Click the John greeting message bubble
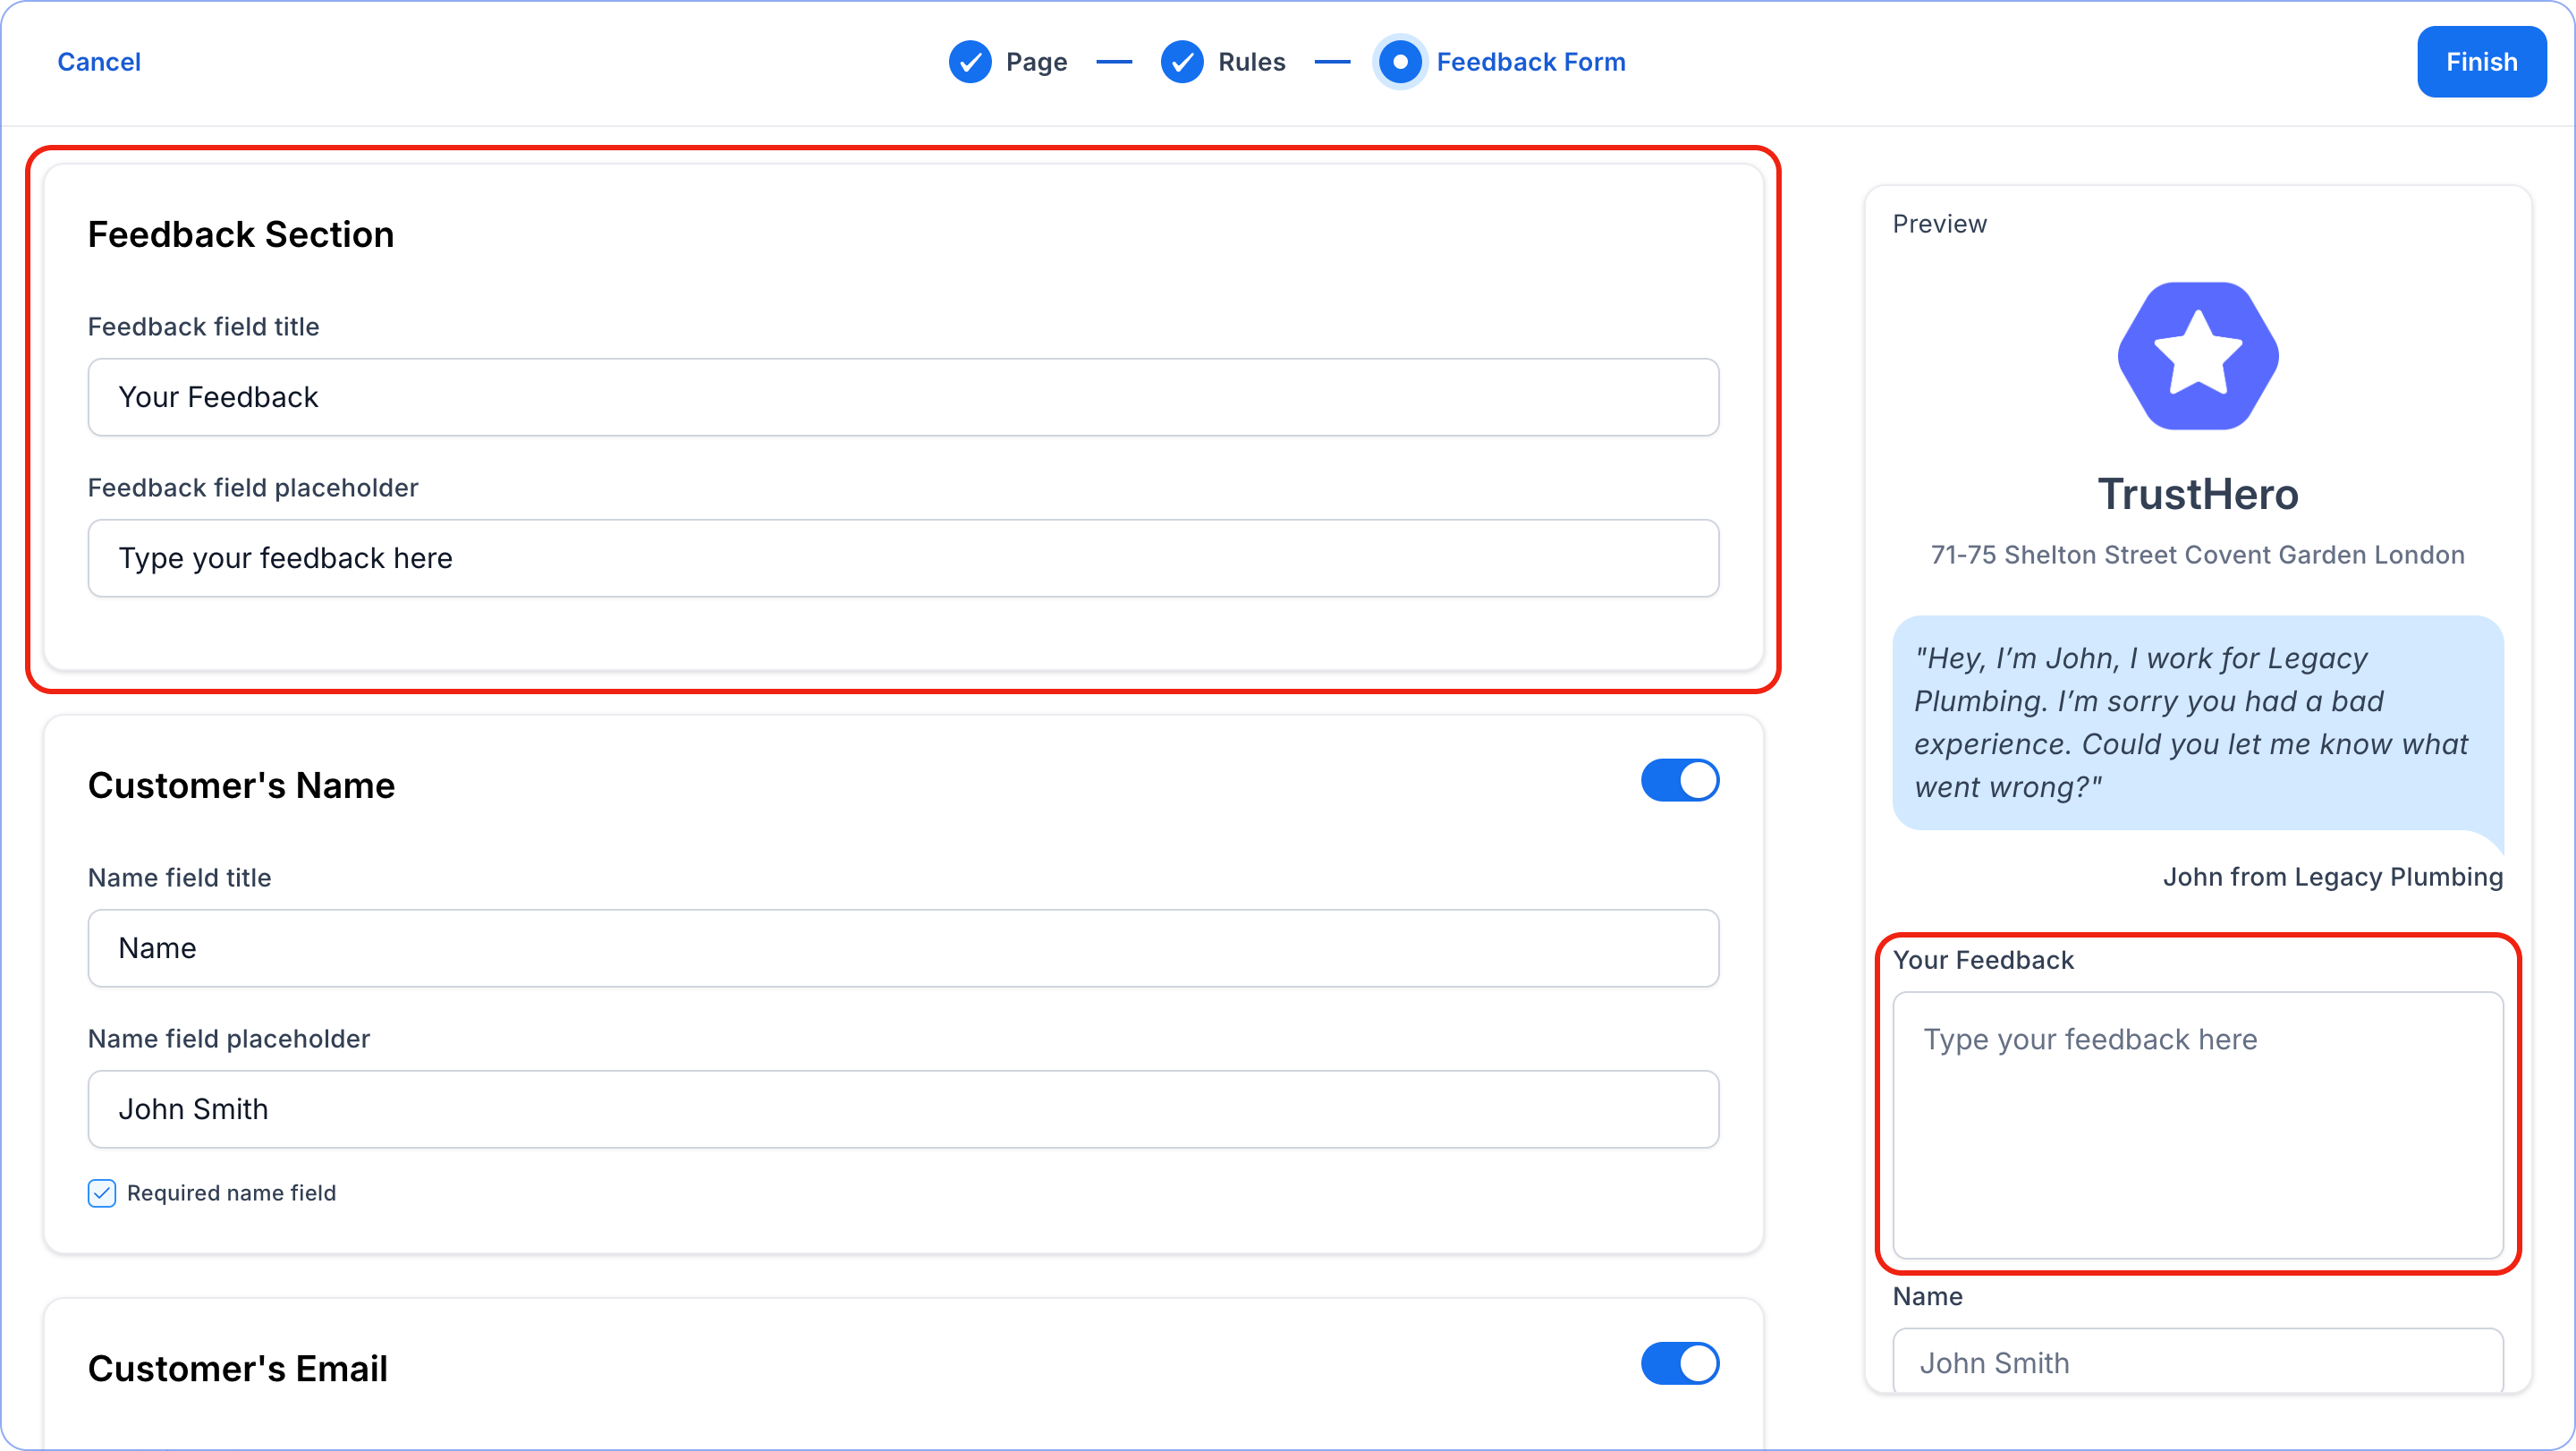Viewport: 2576px width, 1451px height. (x=2197, y=722)
